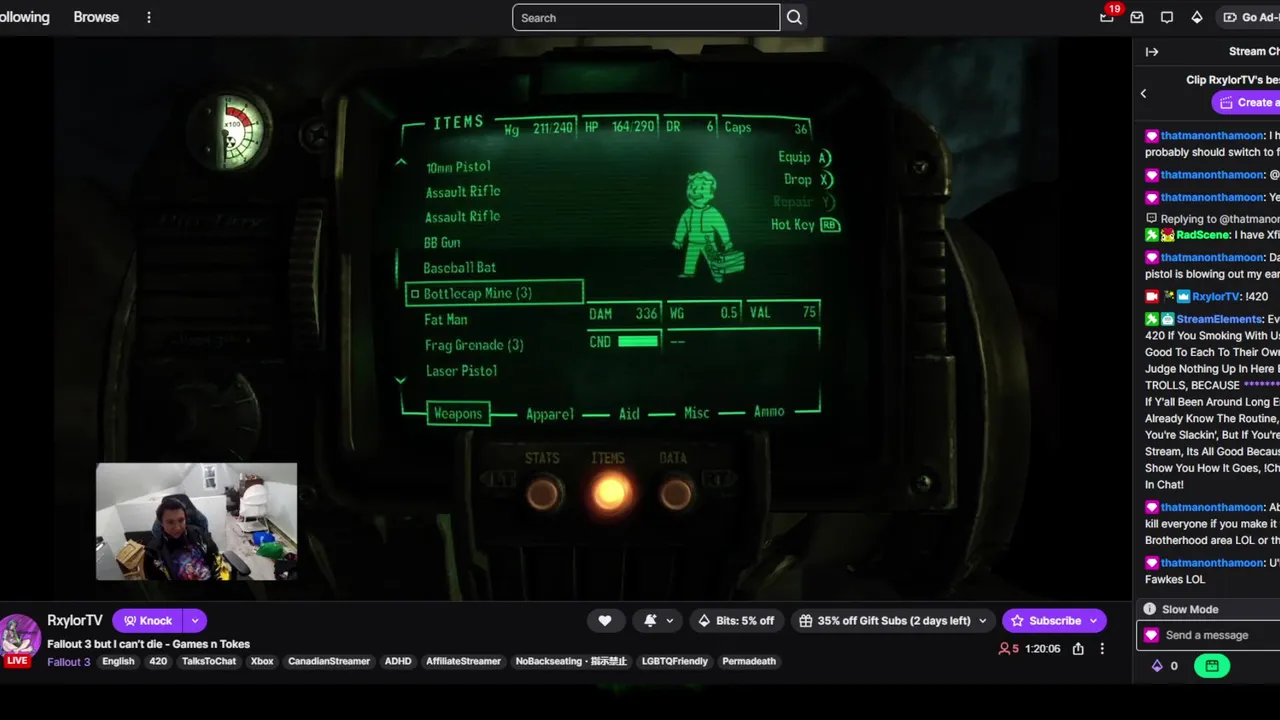Click the Create clip button in chat banner
Screen dimensions: 1280x720
coord(1246,102)
